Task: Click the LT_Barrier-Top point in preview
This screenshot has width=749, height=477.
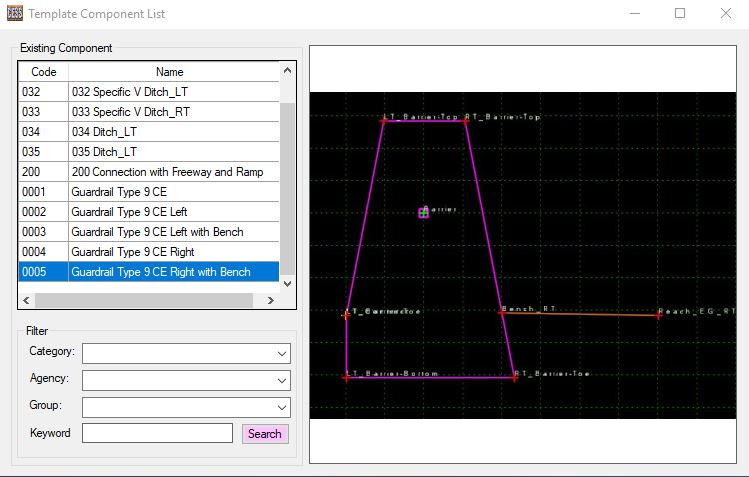Action: (384, 121)
